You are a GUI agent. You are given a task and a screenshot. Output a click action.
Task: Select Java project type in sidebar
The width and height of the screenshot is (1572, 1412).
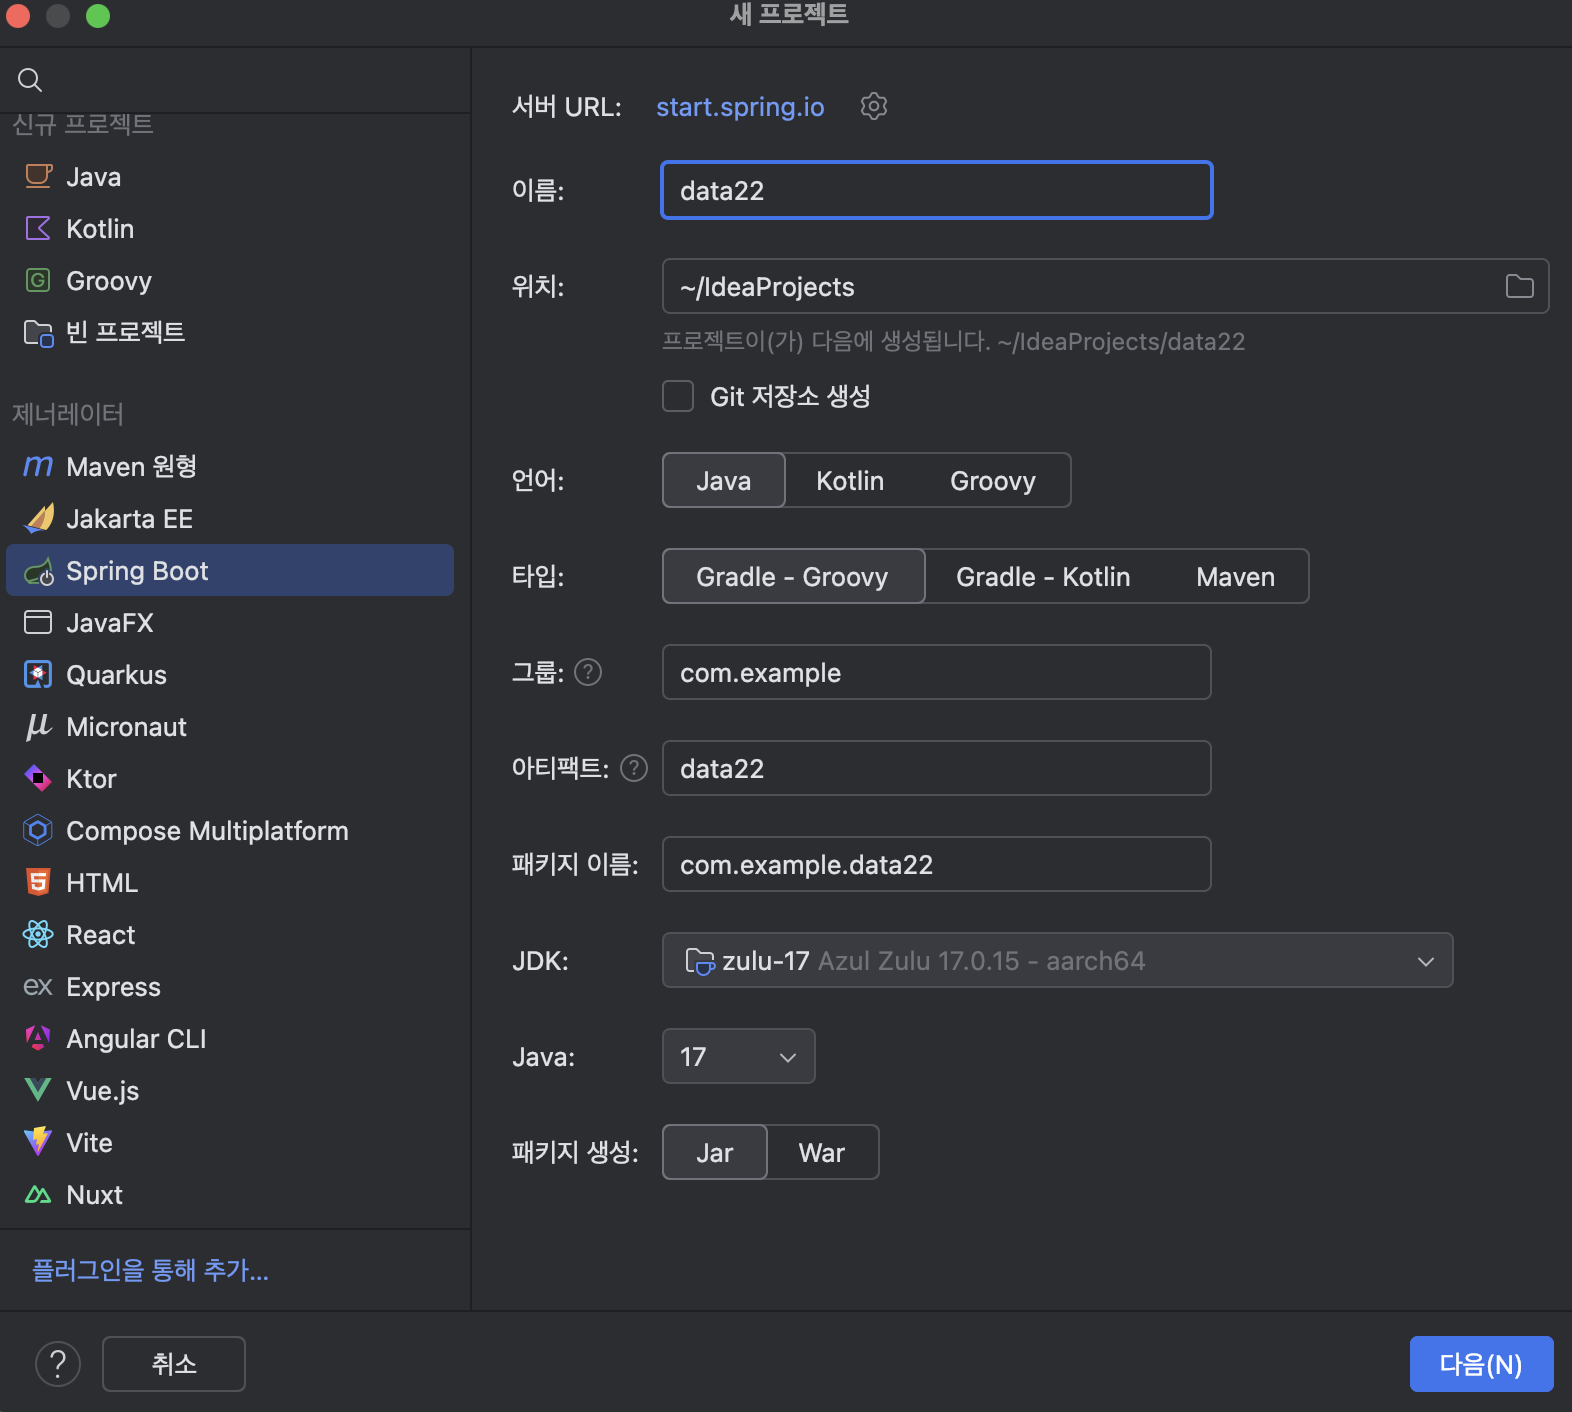[230, 177]
